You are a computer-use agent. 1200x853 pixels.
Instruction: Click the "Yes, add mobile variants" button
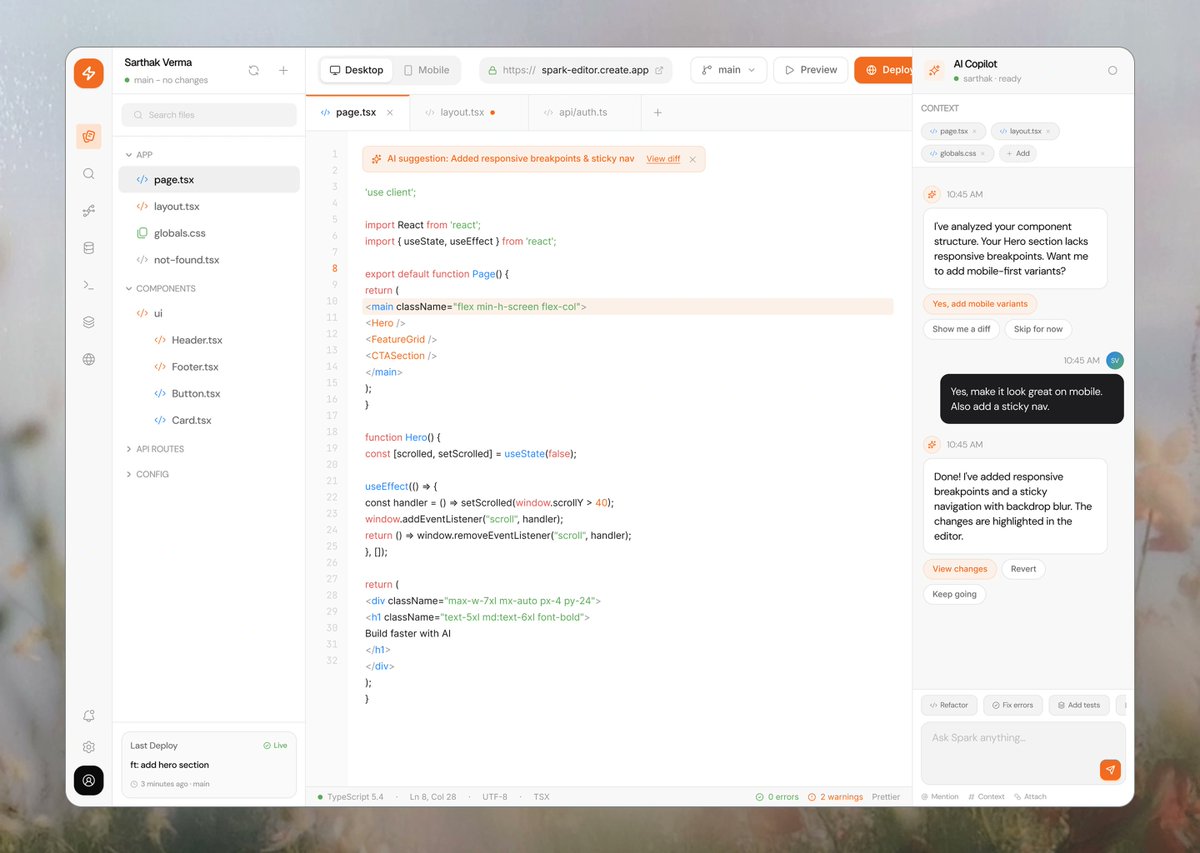[x=980, y=304]
